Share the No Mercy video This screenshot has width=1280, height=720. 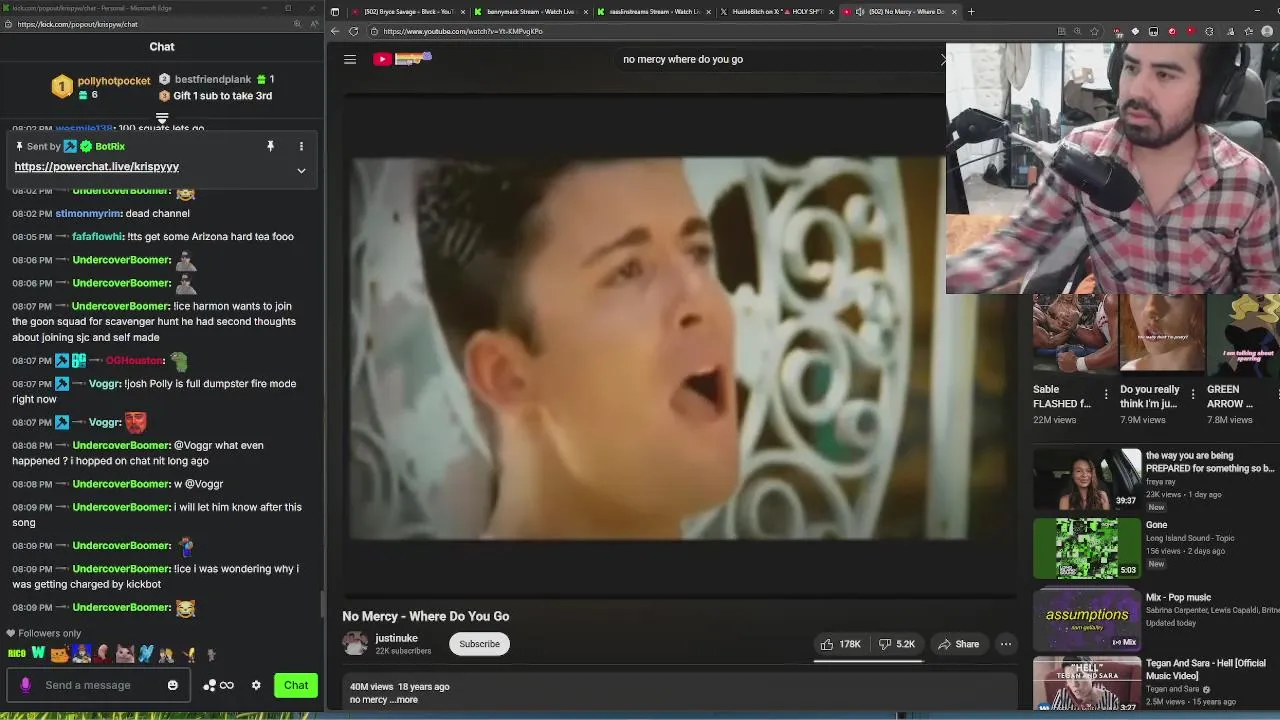958,644
